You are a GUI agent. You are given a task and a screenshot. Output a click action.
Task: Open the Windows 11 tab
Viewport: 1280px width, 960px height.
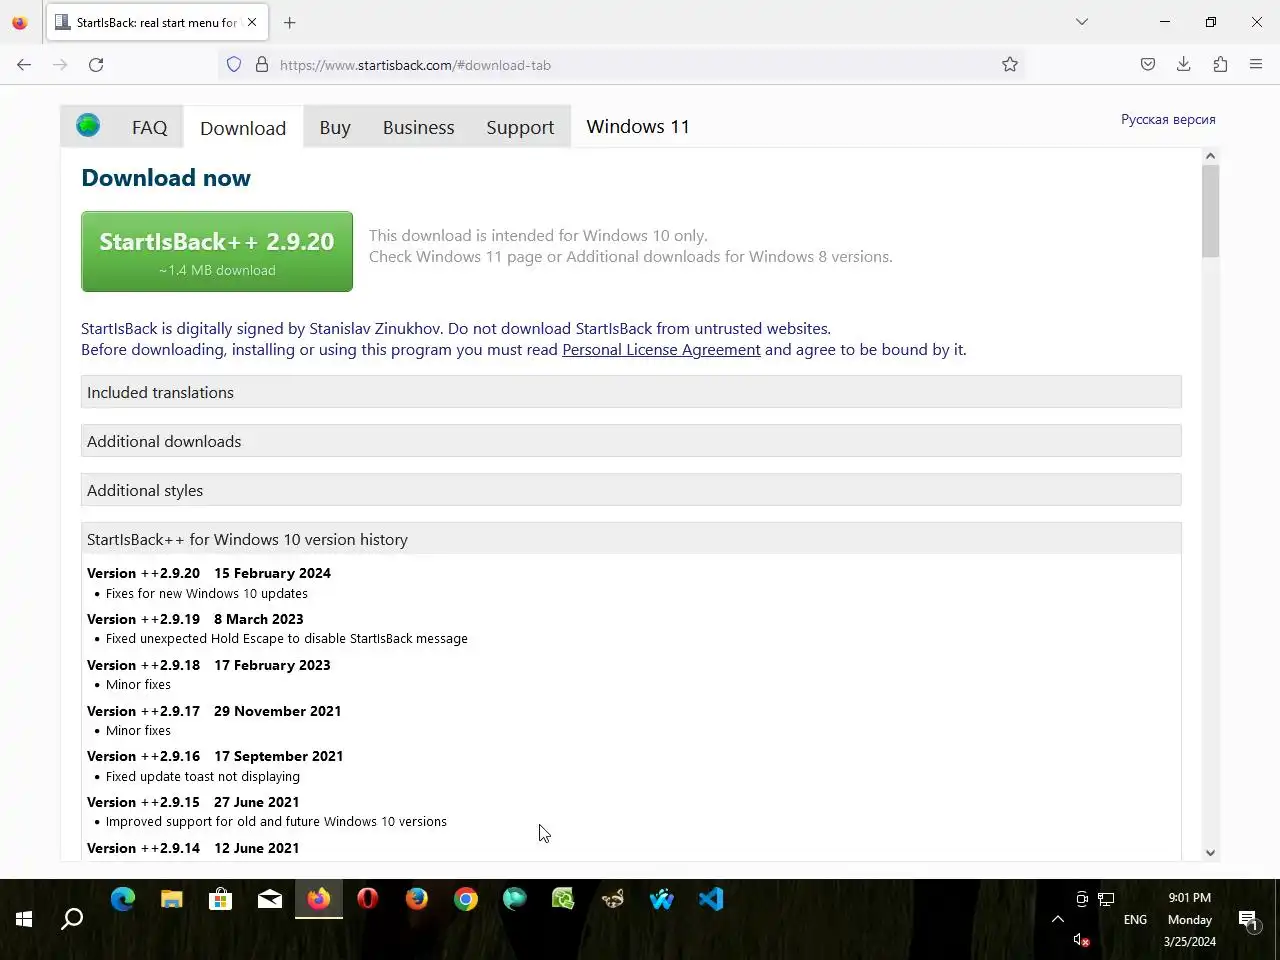(638, 126)
